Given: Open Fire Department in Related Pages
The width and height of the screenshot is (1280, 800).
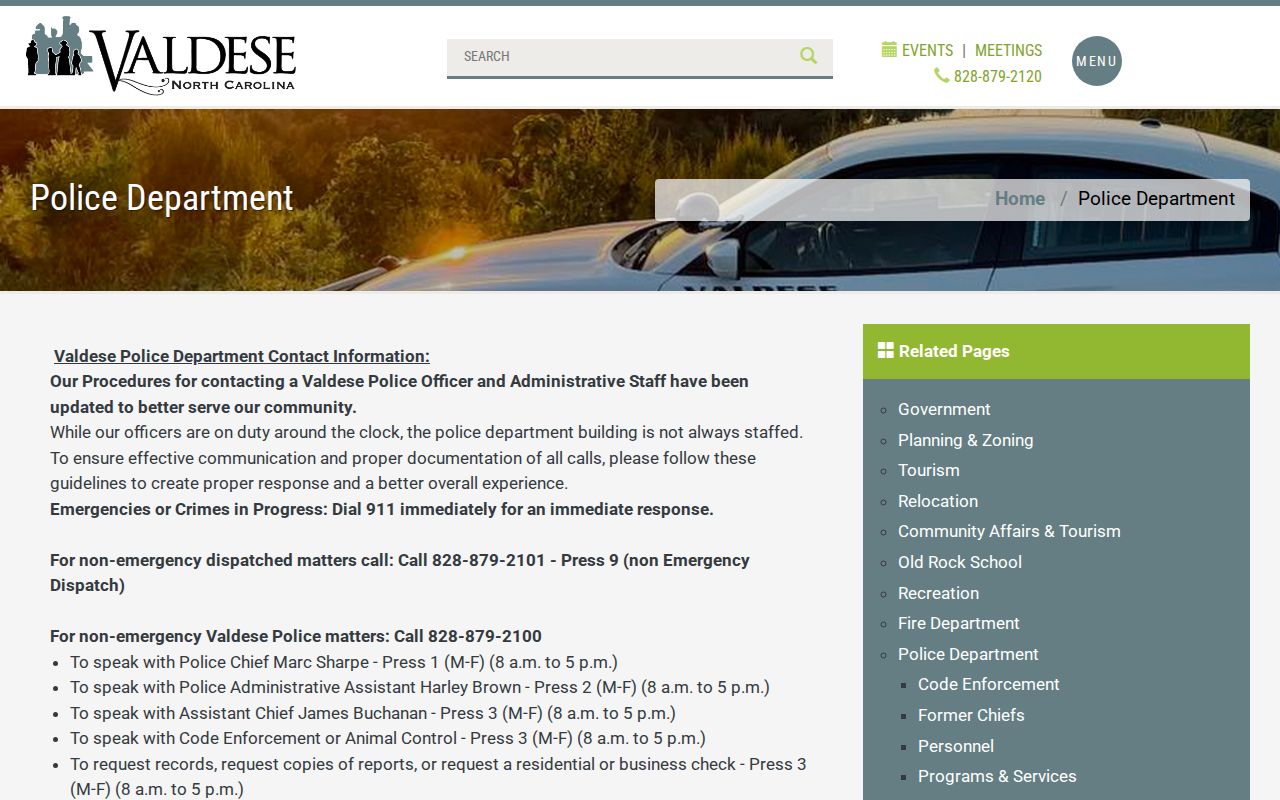Looking at the screenshot, I should coord(958,623).
